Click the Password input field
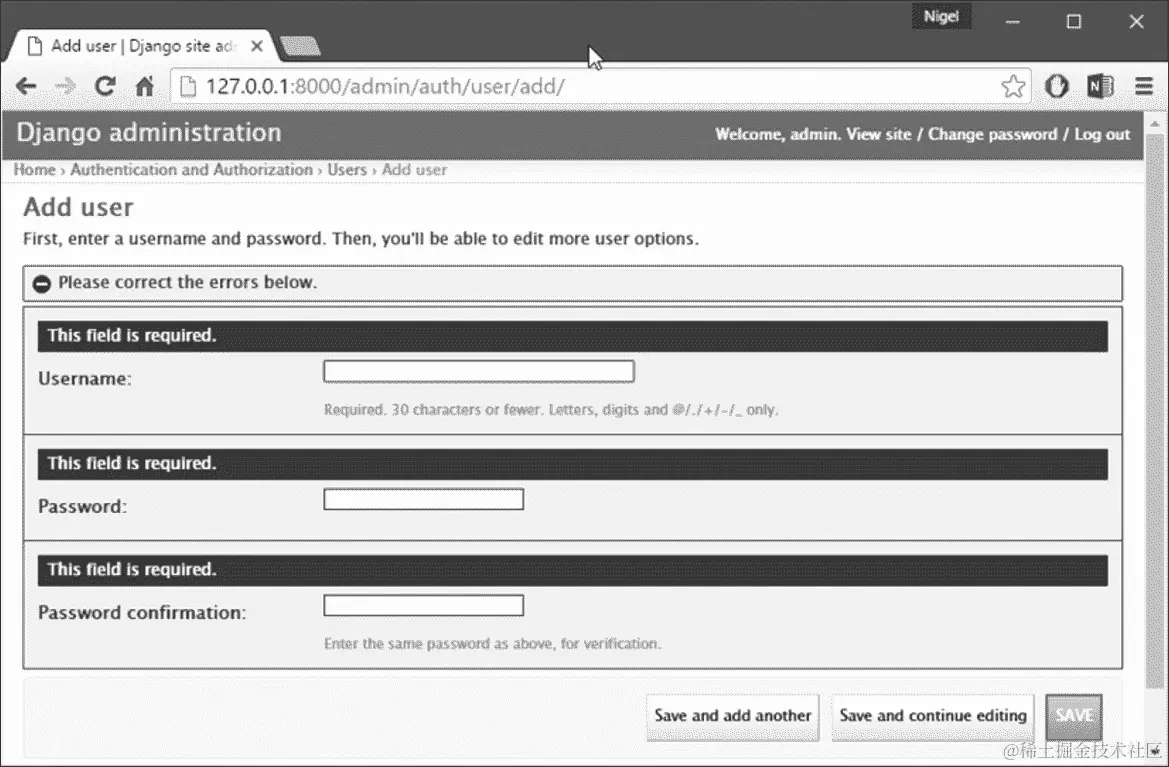Screen dimensions: 1169x767 423,499
